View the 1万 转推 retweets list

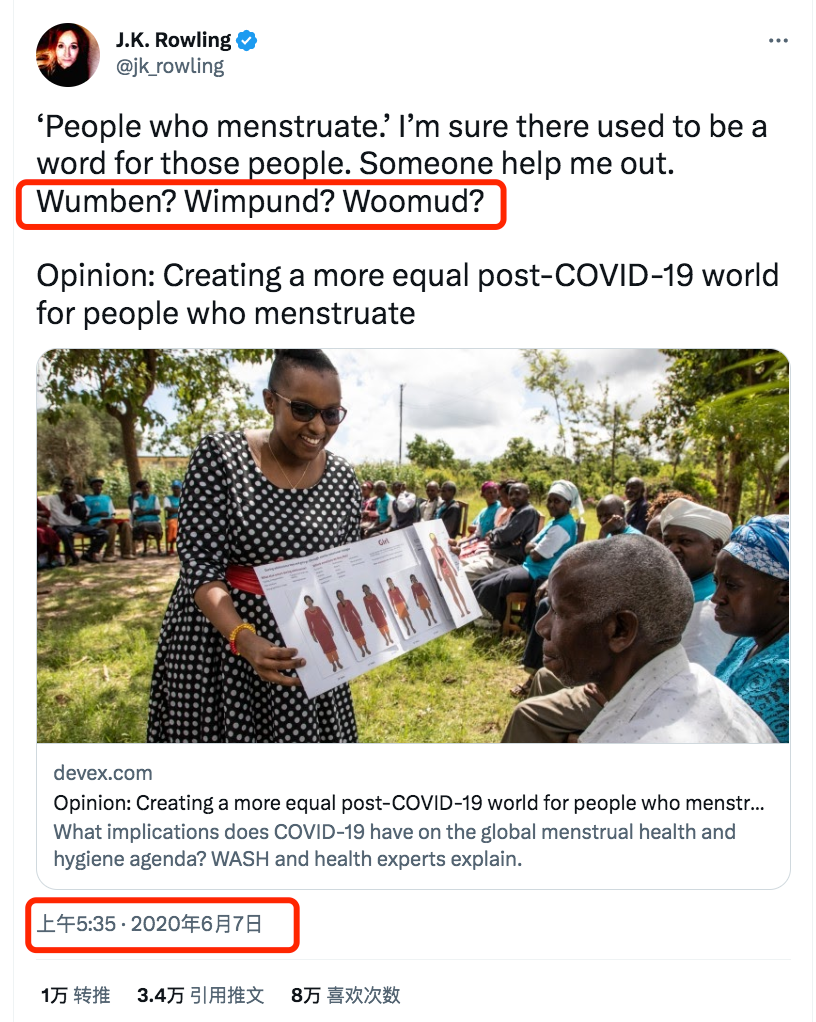(76, 995)
